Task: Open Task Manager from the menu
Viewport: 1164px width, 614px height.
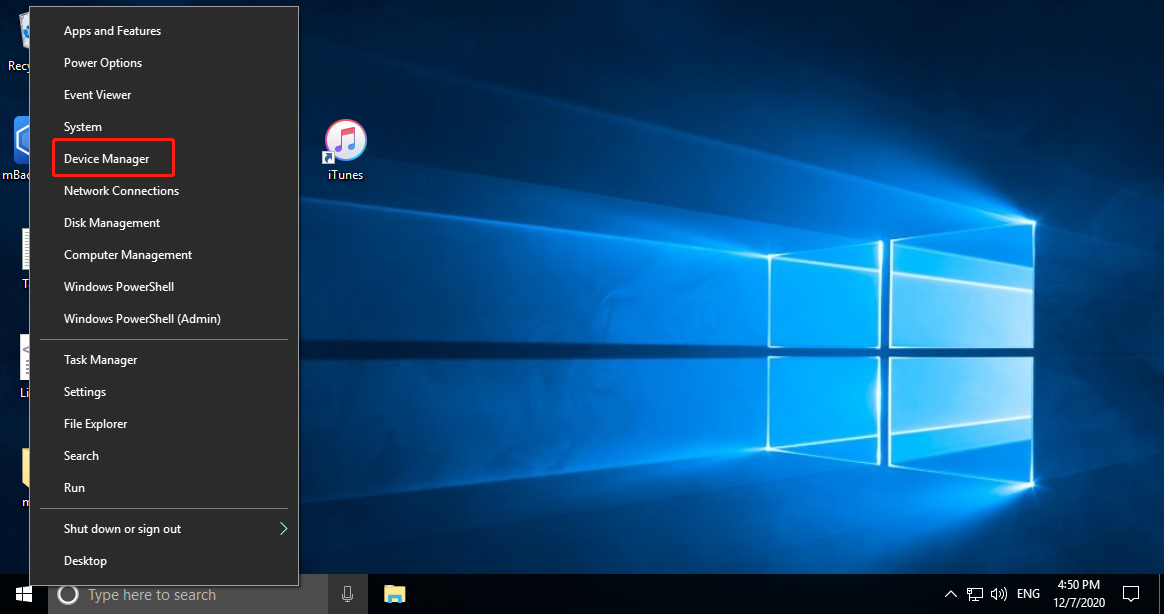Action: [164, 360]
